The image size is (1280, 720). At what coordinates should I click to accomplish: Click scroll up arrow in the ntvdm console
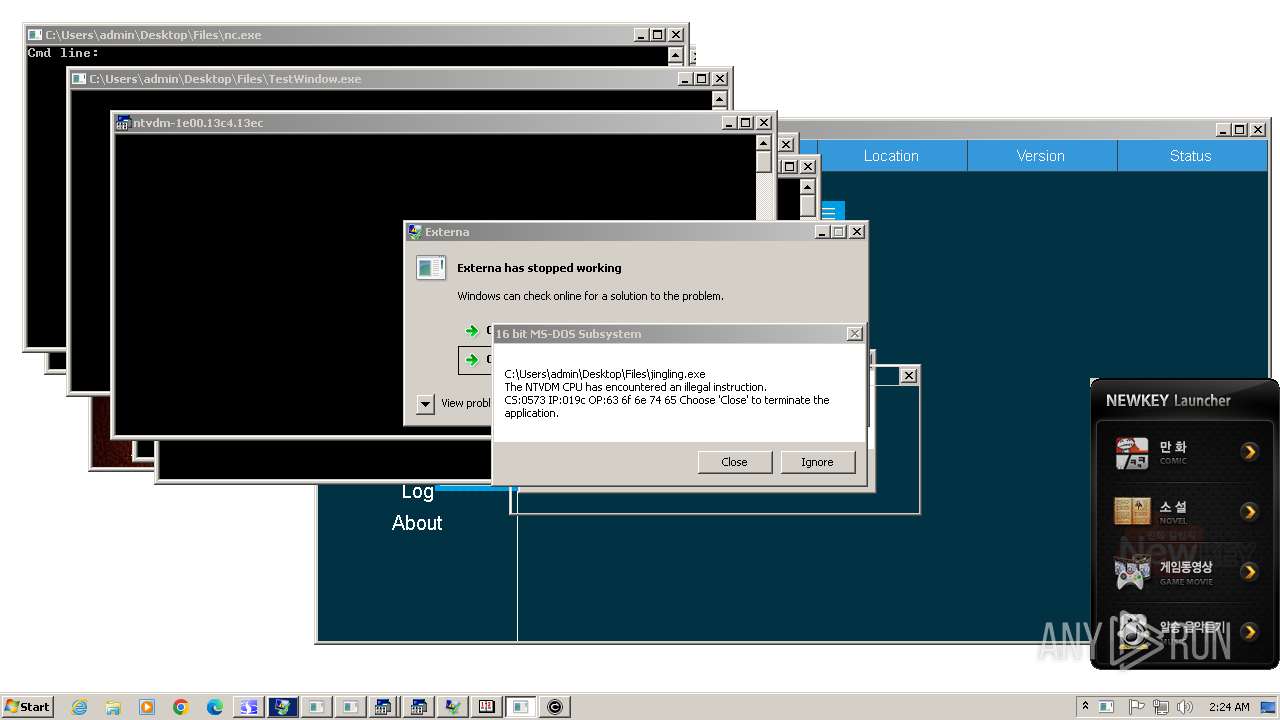pyautogui.click(x=764, y=143)
